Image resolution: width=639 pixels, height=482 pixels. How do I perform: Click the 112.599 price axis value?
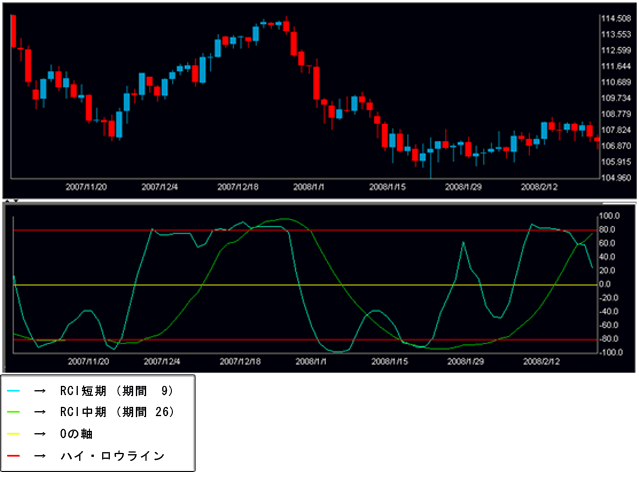(x=616, y=51)
